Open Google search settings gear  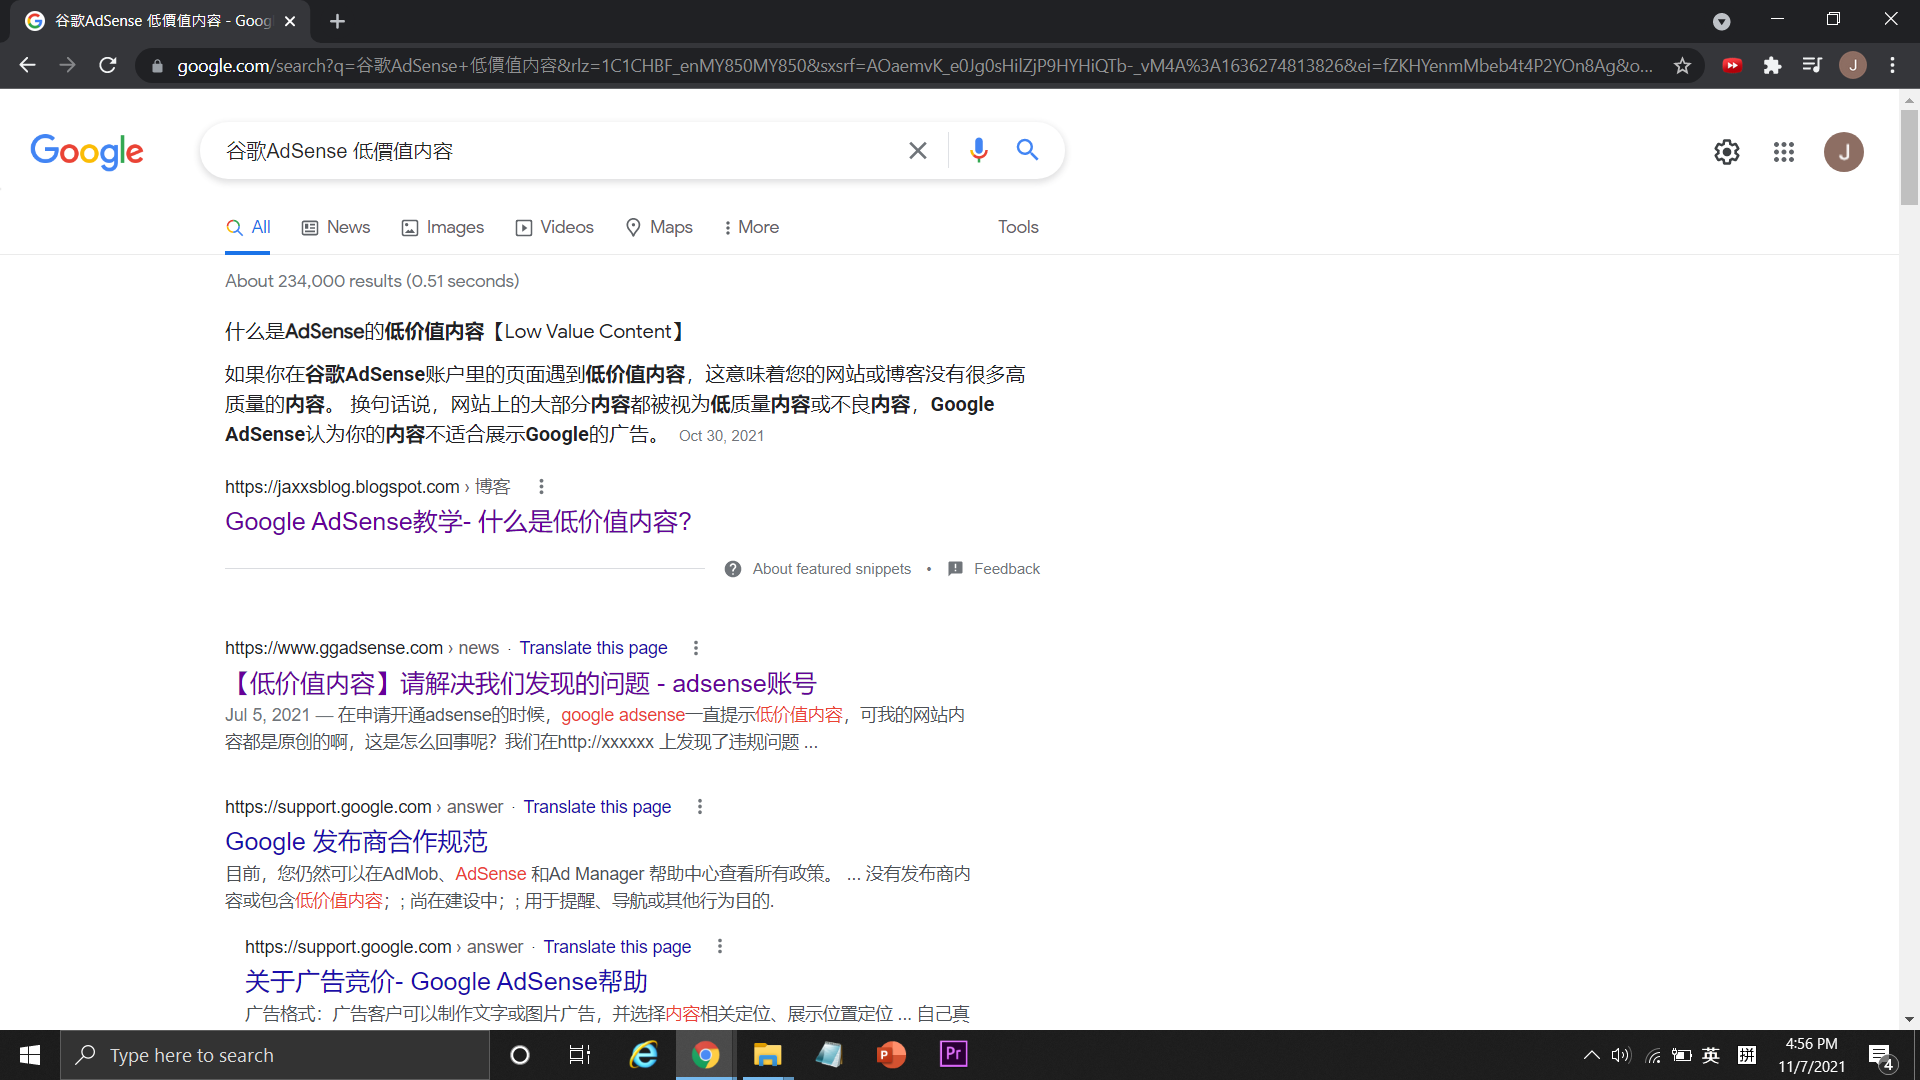[x=1727, y=152]
